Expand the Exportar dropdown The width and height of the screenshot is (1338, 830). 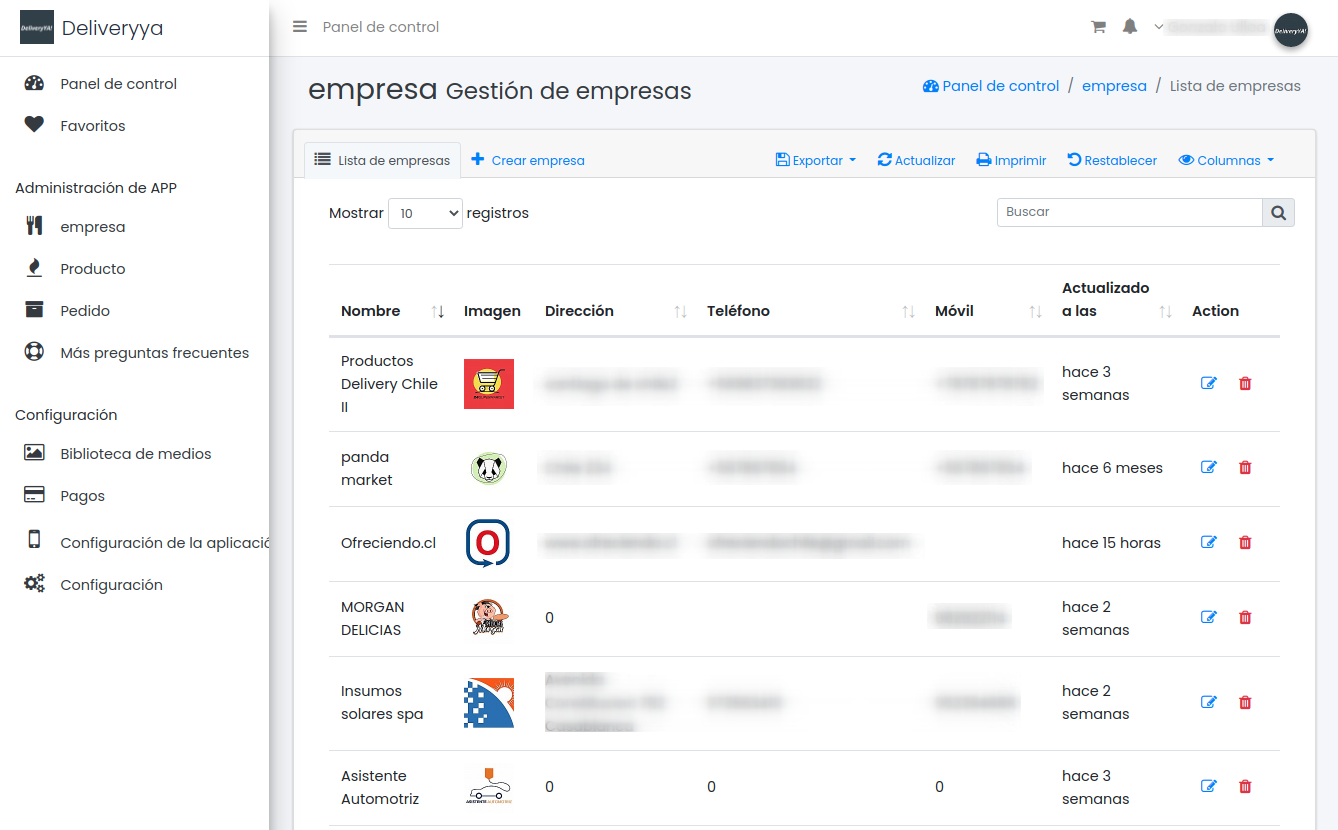(x=816, y=160)
